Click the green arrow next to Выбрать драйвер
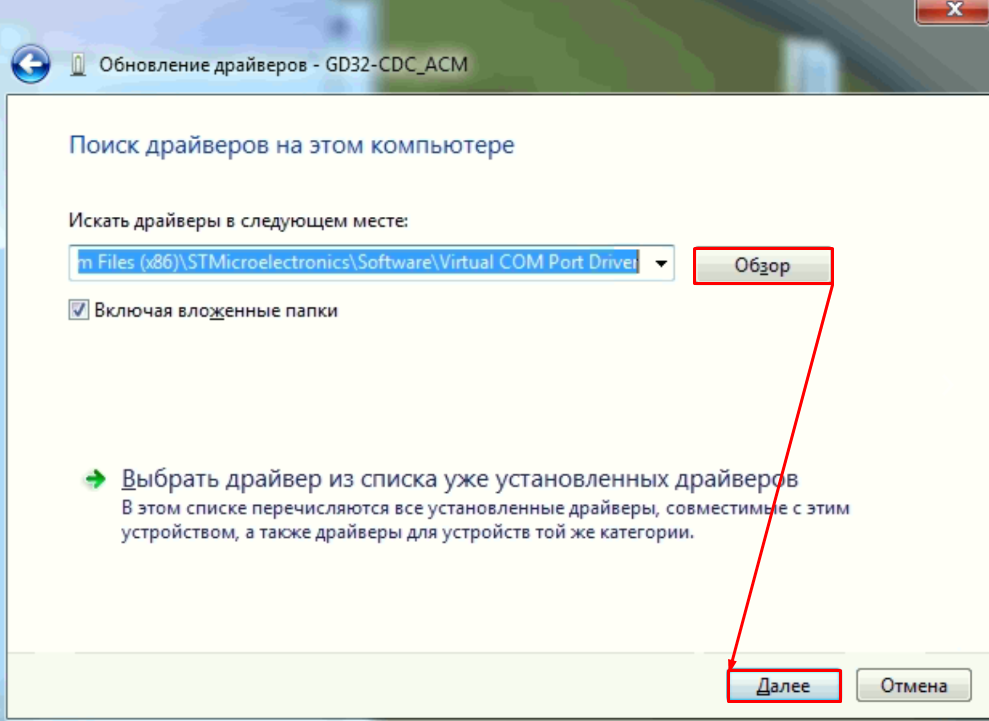Viewport: 989px width, 721px height. point(95,479)
